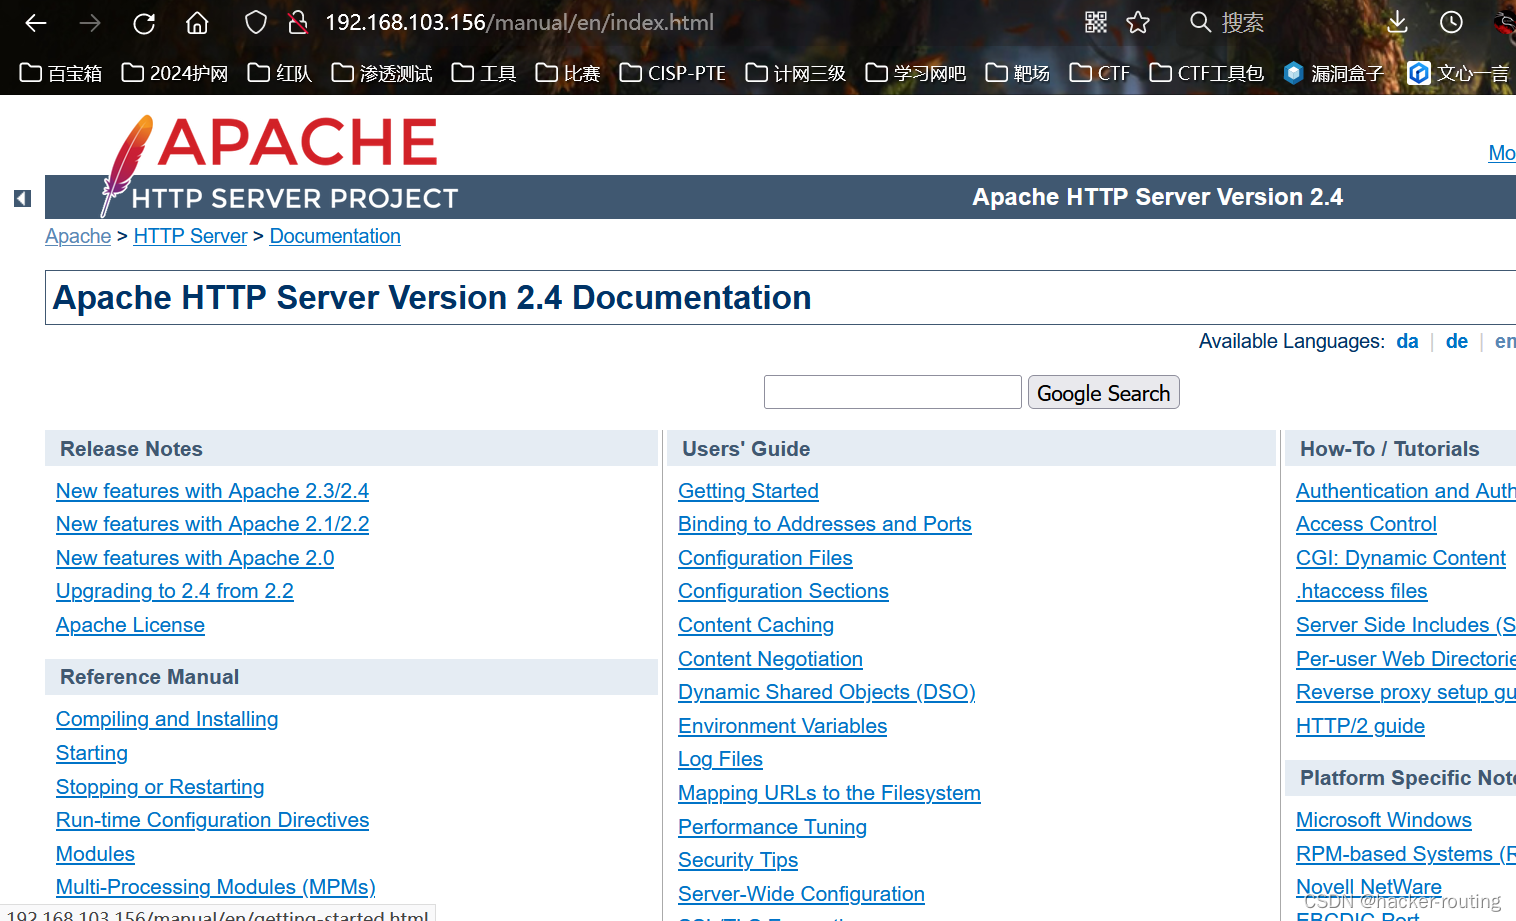The width and height of the screenshot is (1516, 921).
Task: Open New features with Apache 2.1/2.2
Action: coord(212,524)
